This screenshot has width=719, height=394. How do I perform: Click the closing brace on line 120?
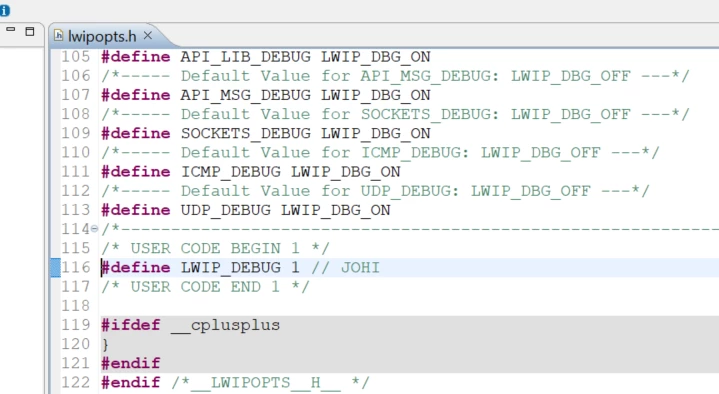coord(105,344)
